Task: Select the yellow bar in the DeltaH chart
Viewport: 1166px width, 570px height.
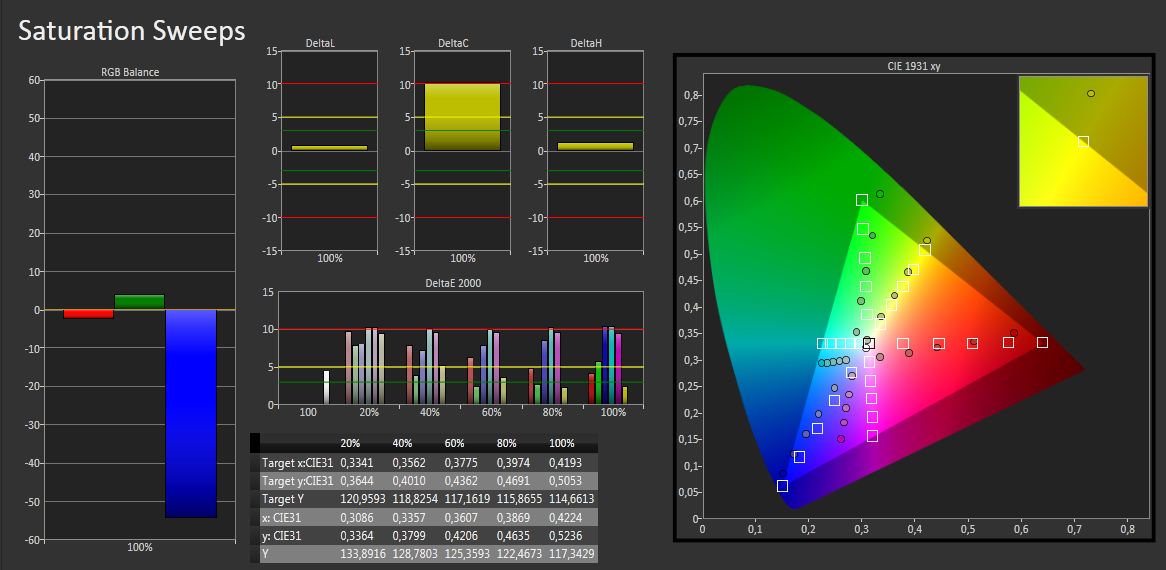Action: pyautogui.click(x=596, y=146)
